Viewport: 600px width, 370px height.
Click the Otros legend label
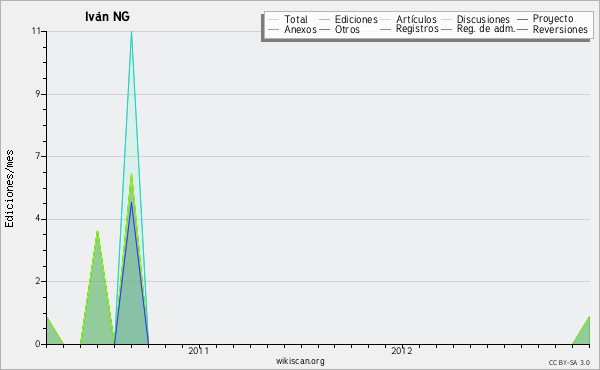click(347, 29)
